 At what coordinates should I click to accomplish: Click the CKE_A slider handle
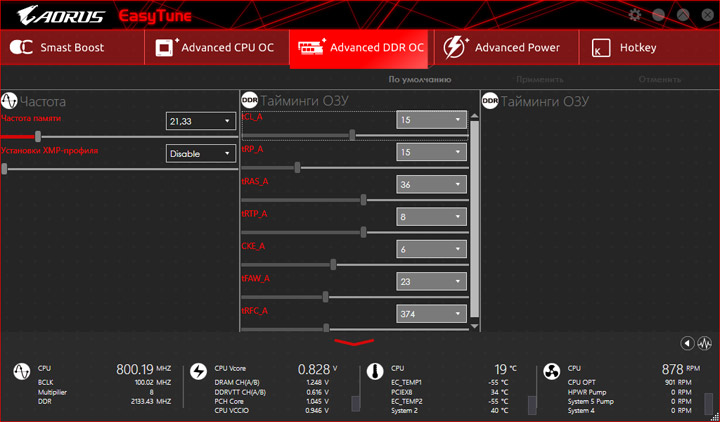click(x=333, y=264)
